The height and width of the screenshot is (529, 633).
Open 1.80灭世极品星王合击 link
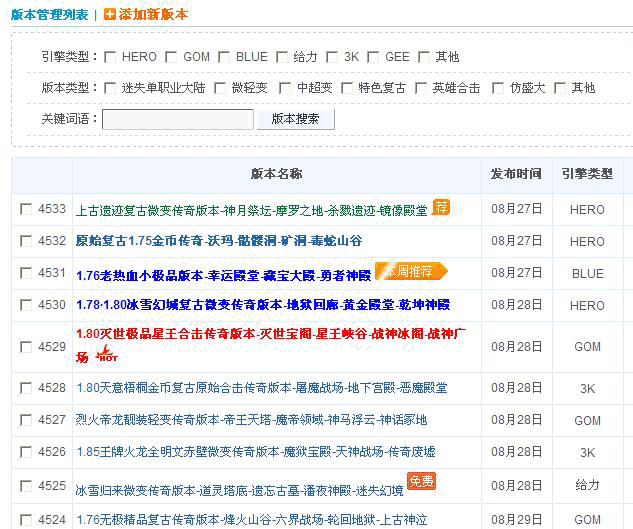(270, 345)
